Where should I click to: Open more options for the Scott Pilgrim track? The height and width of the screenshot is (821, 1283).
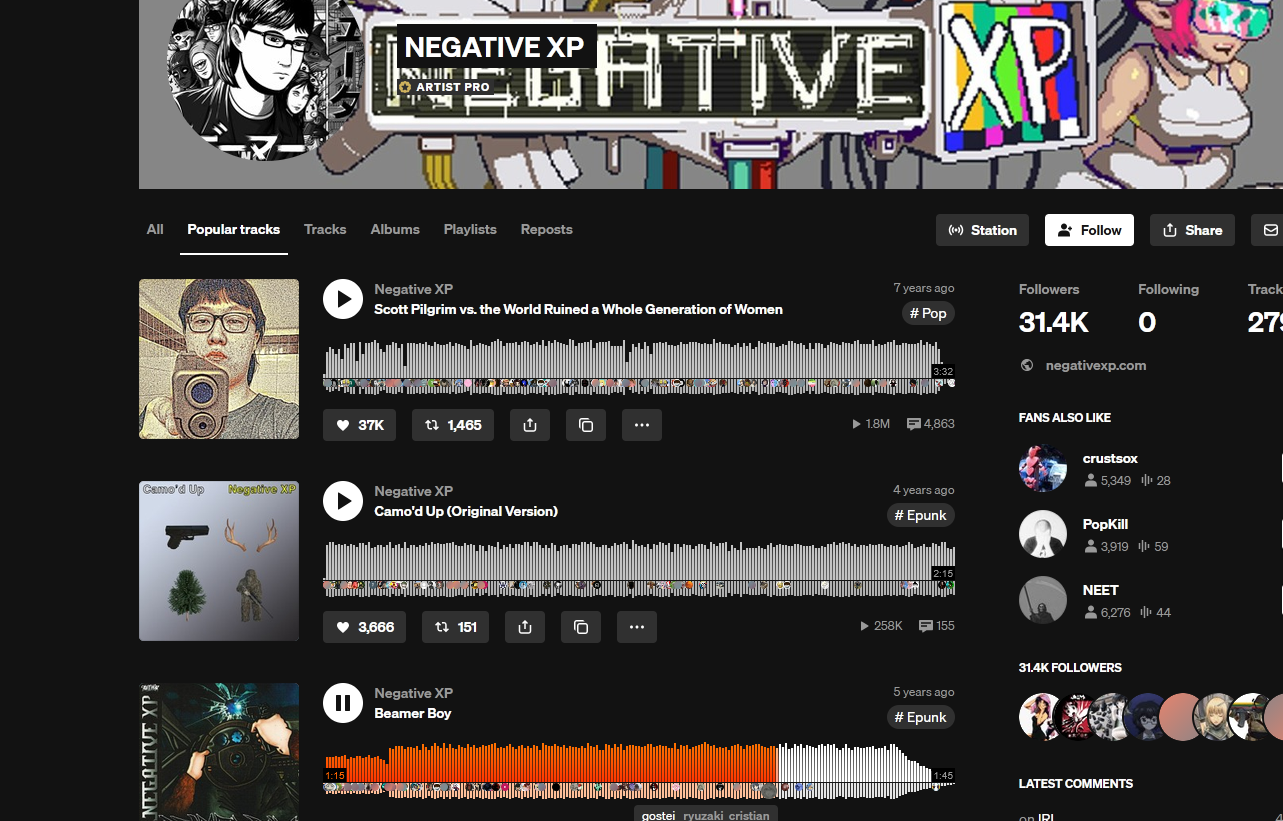642,425
